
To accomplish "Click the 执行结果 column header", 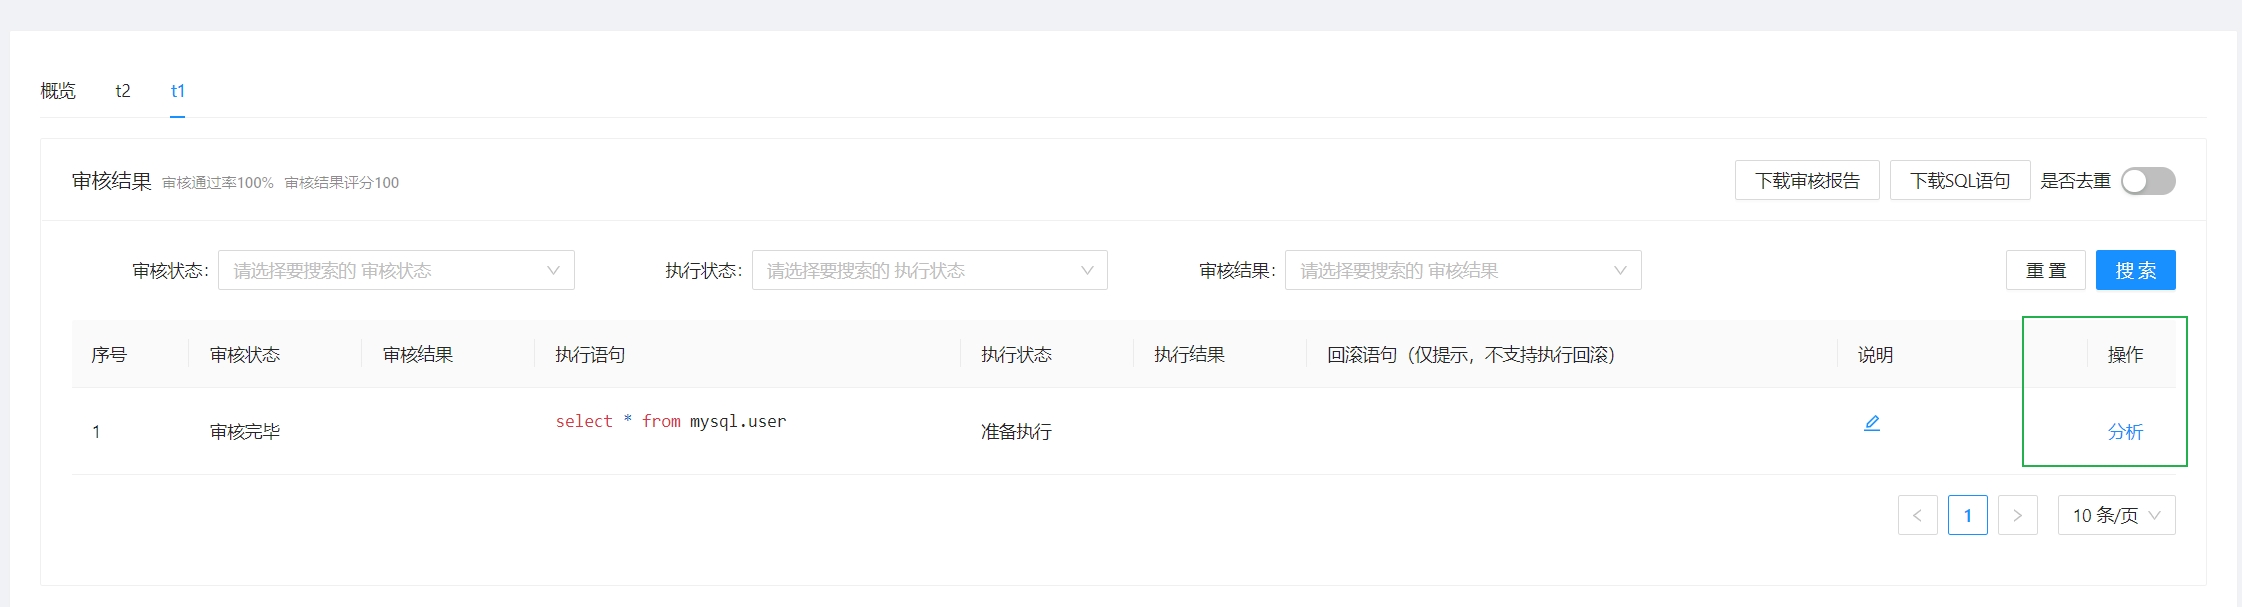I will (1189, 354).
